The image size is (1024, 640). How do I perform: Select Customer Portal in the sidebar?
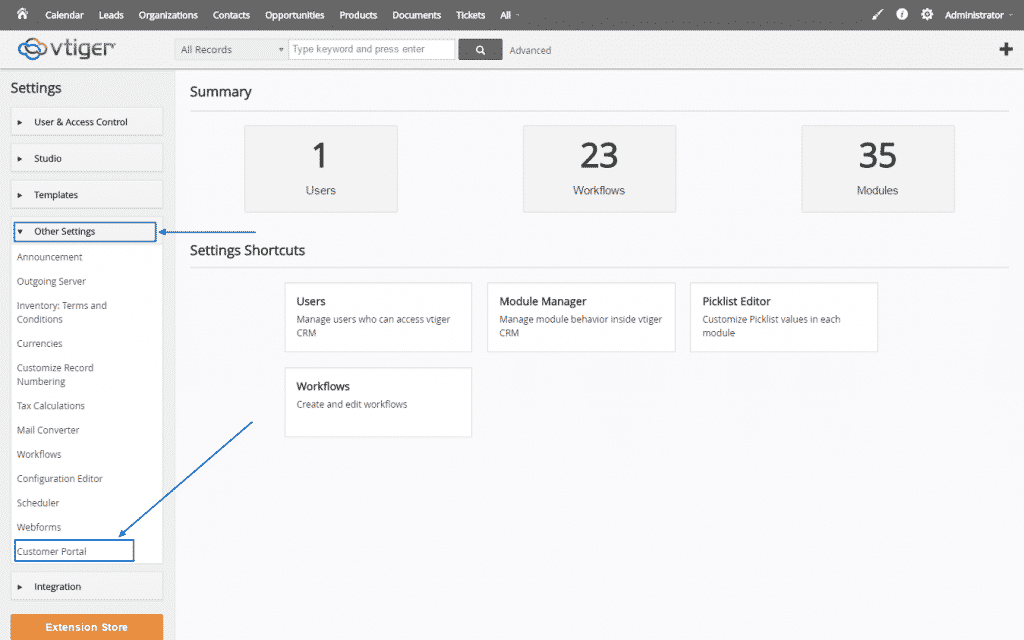click(59, 550)
